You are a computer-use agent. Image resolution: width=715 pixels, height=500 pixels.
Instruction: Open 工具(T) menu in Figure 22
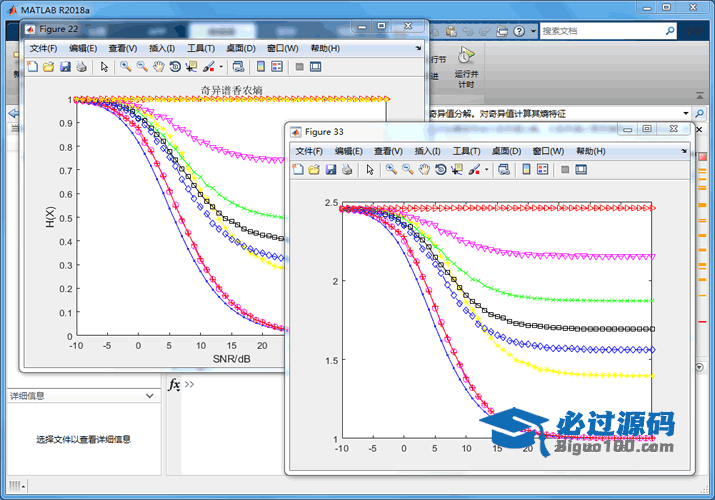[x=201, y=48]
